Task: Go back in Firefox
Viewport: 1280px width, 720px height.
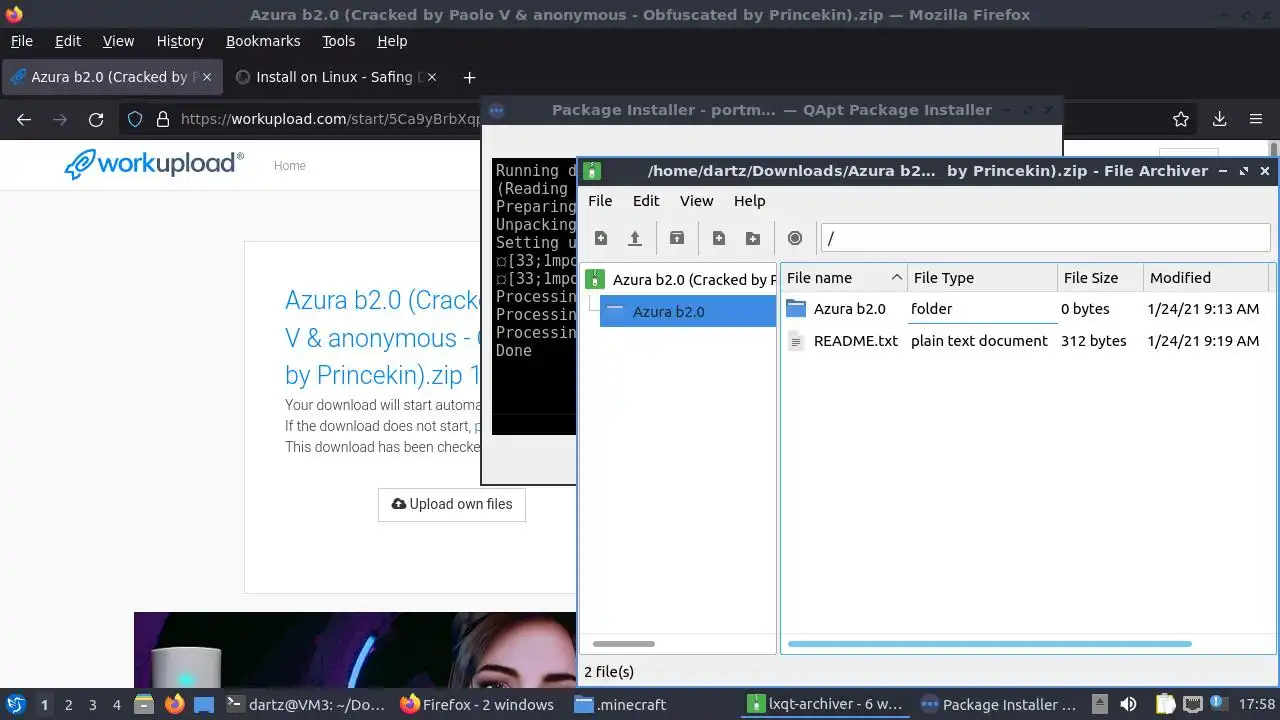Action: click(x=24, y=119)
